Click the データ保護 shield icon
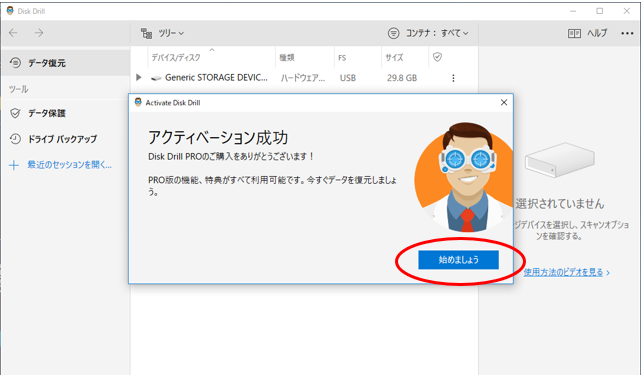The width and height of the screenshot is (642, 376). [15, 113]
